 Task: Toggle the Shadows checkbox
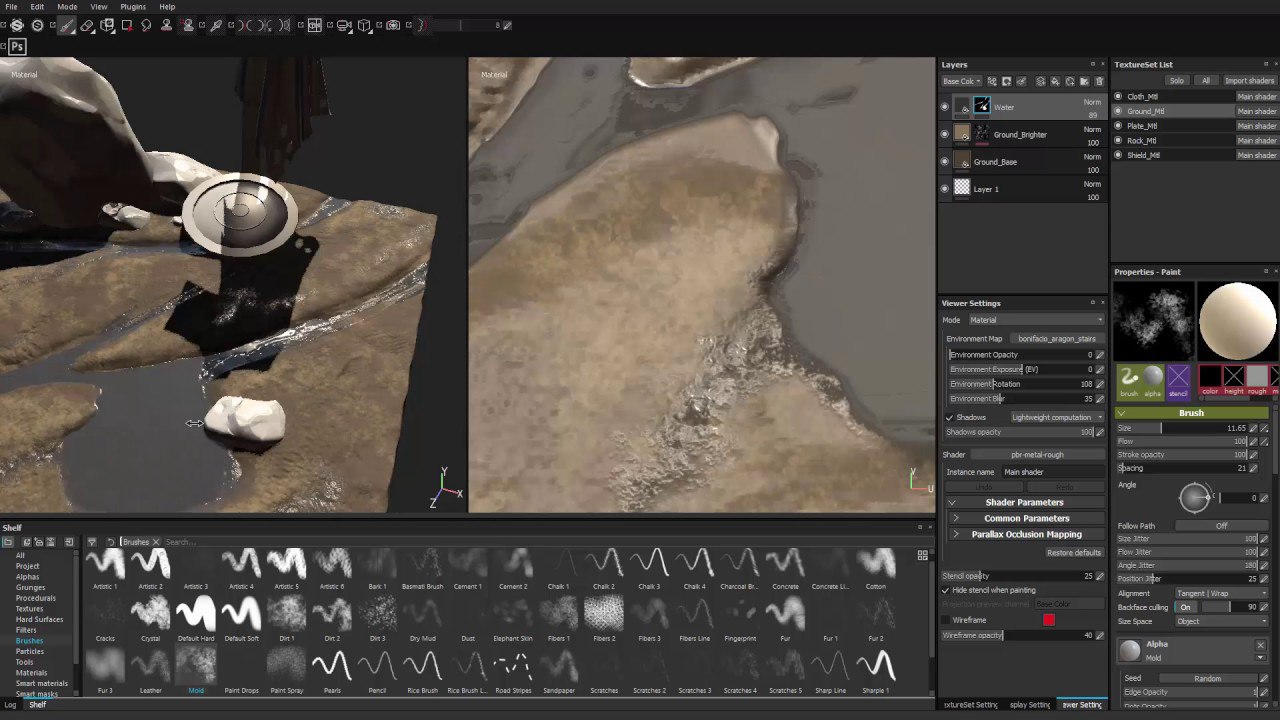[x=949, y=417]
